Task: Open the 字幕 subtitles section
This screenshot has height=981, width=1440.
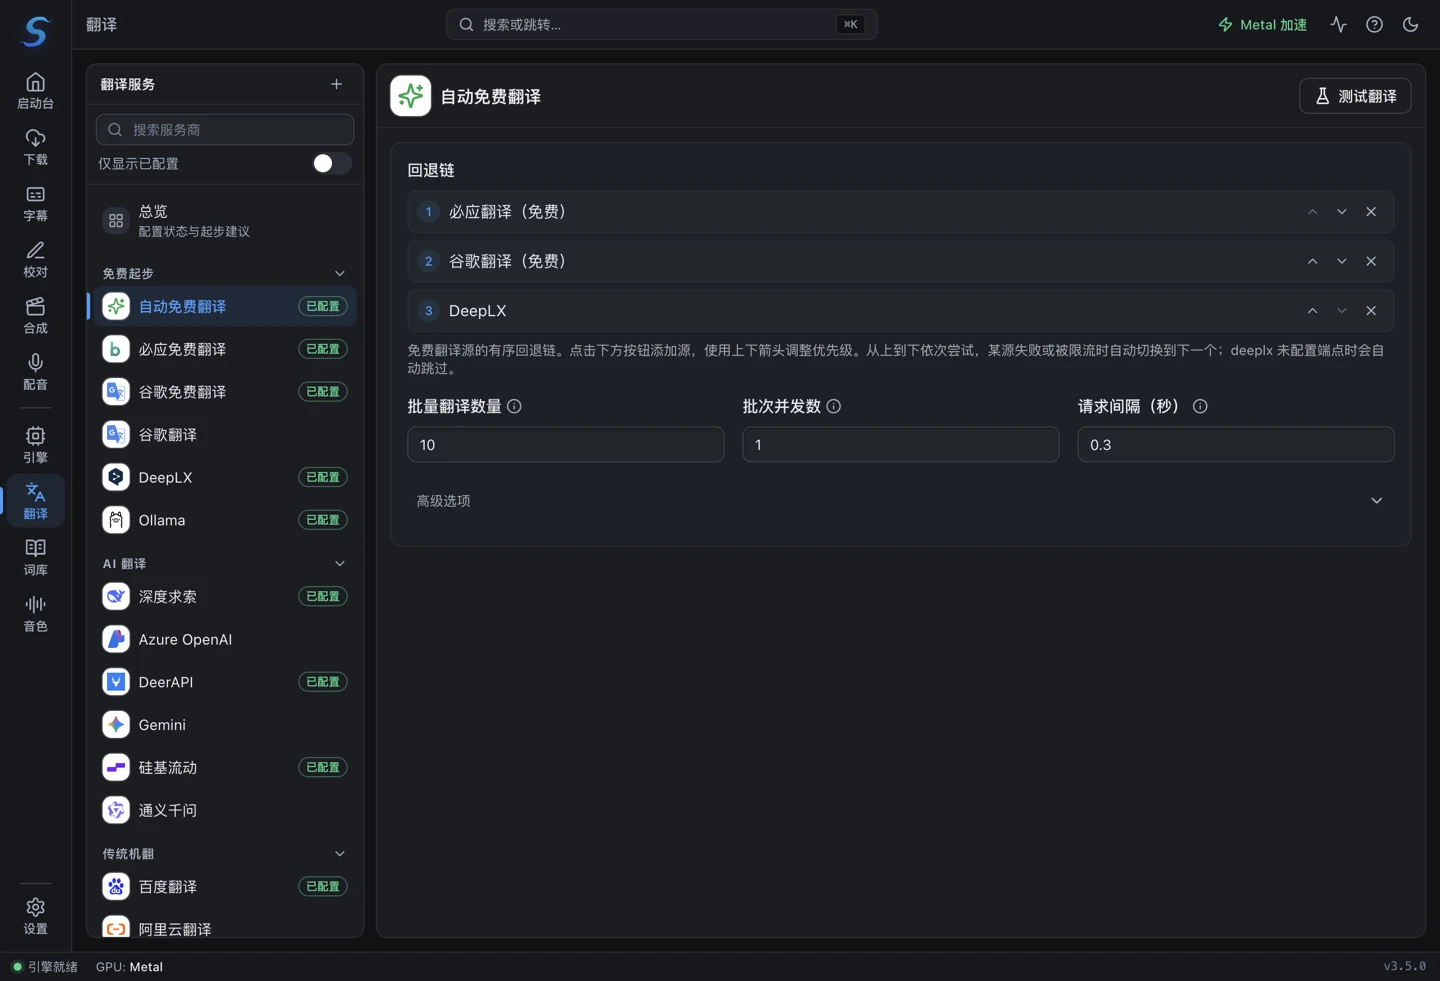Action: click(35, 203)
